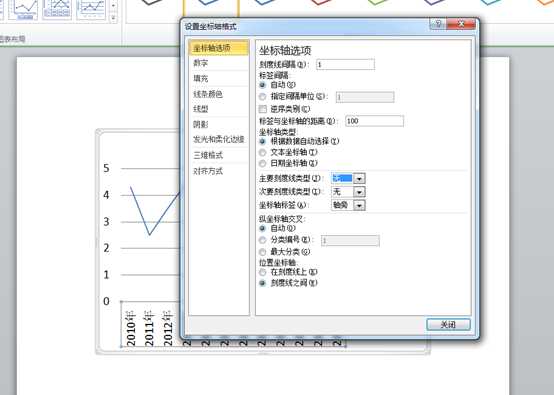The width and height of the screenshot is (554, 395).
Task: Click the value axis label 2
Action: click(x=106, y=248)
